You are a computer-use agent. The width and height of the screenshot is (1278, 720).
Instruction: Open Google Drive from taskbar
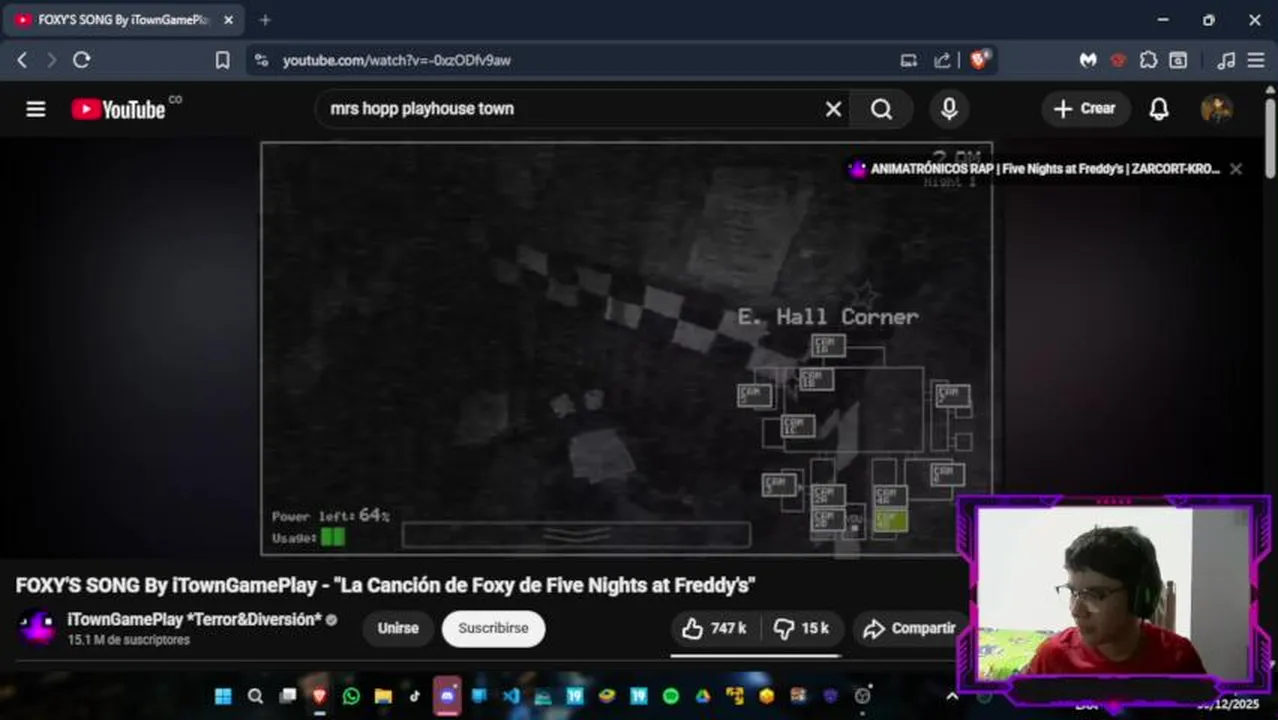click(703, 696)
